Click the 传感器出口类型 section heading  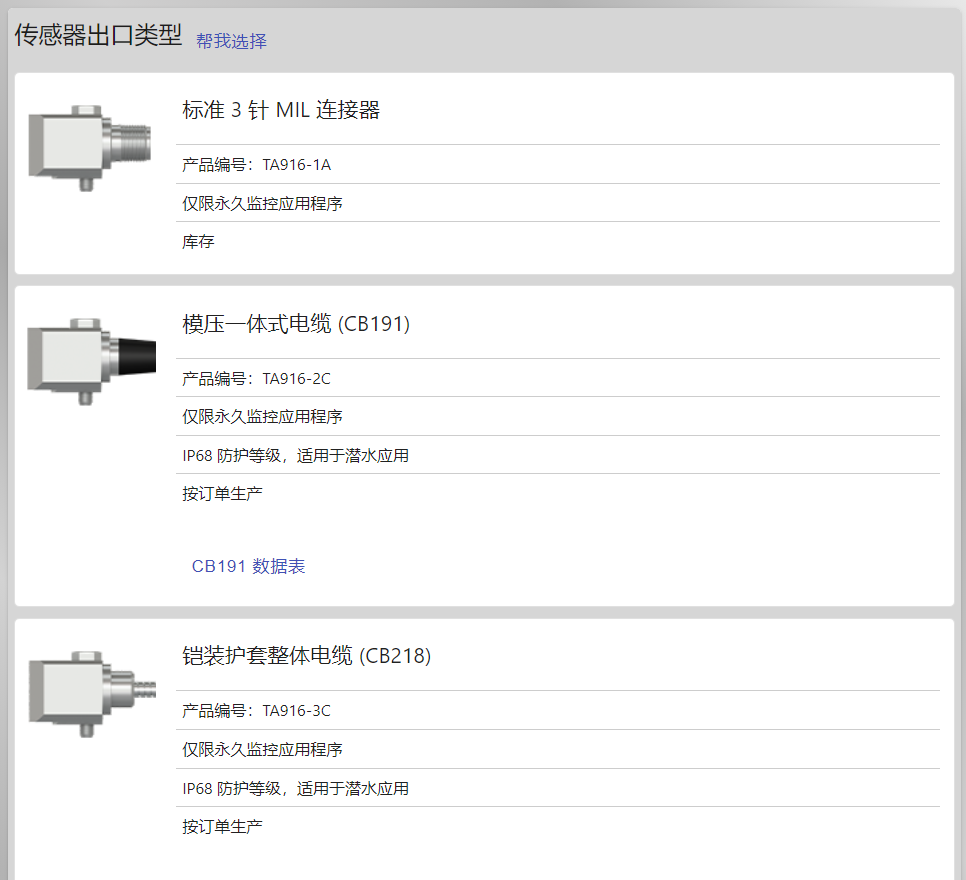98,35
